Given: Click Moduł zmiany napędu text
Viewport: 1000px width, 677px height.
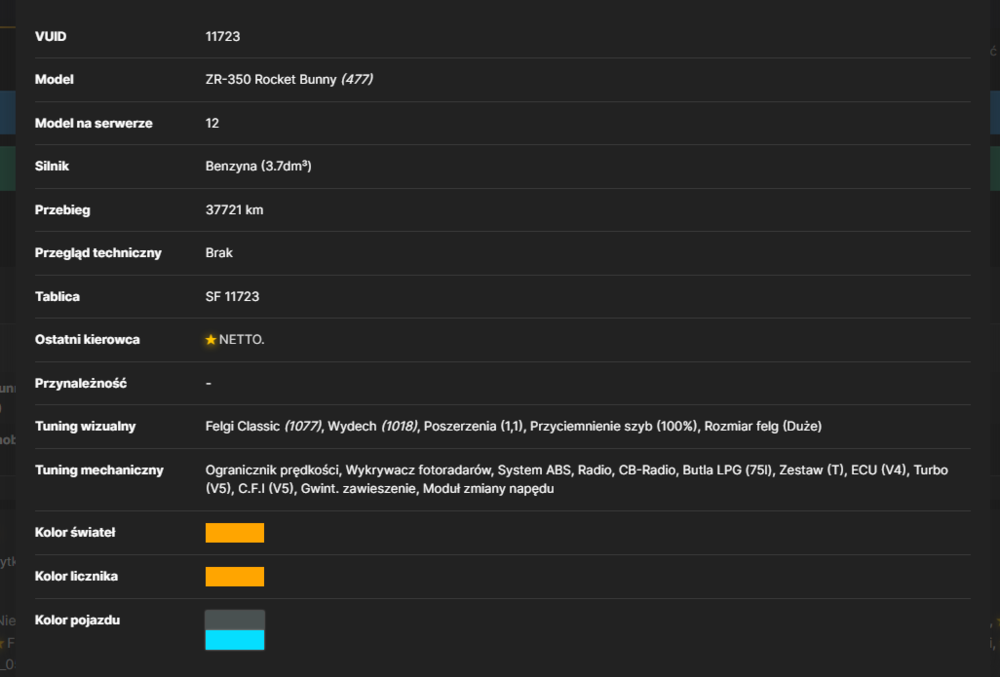Looking at the screenshot, I should pyautogui.click(x=489, y=489).
